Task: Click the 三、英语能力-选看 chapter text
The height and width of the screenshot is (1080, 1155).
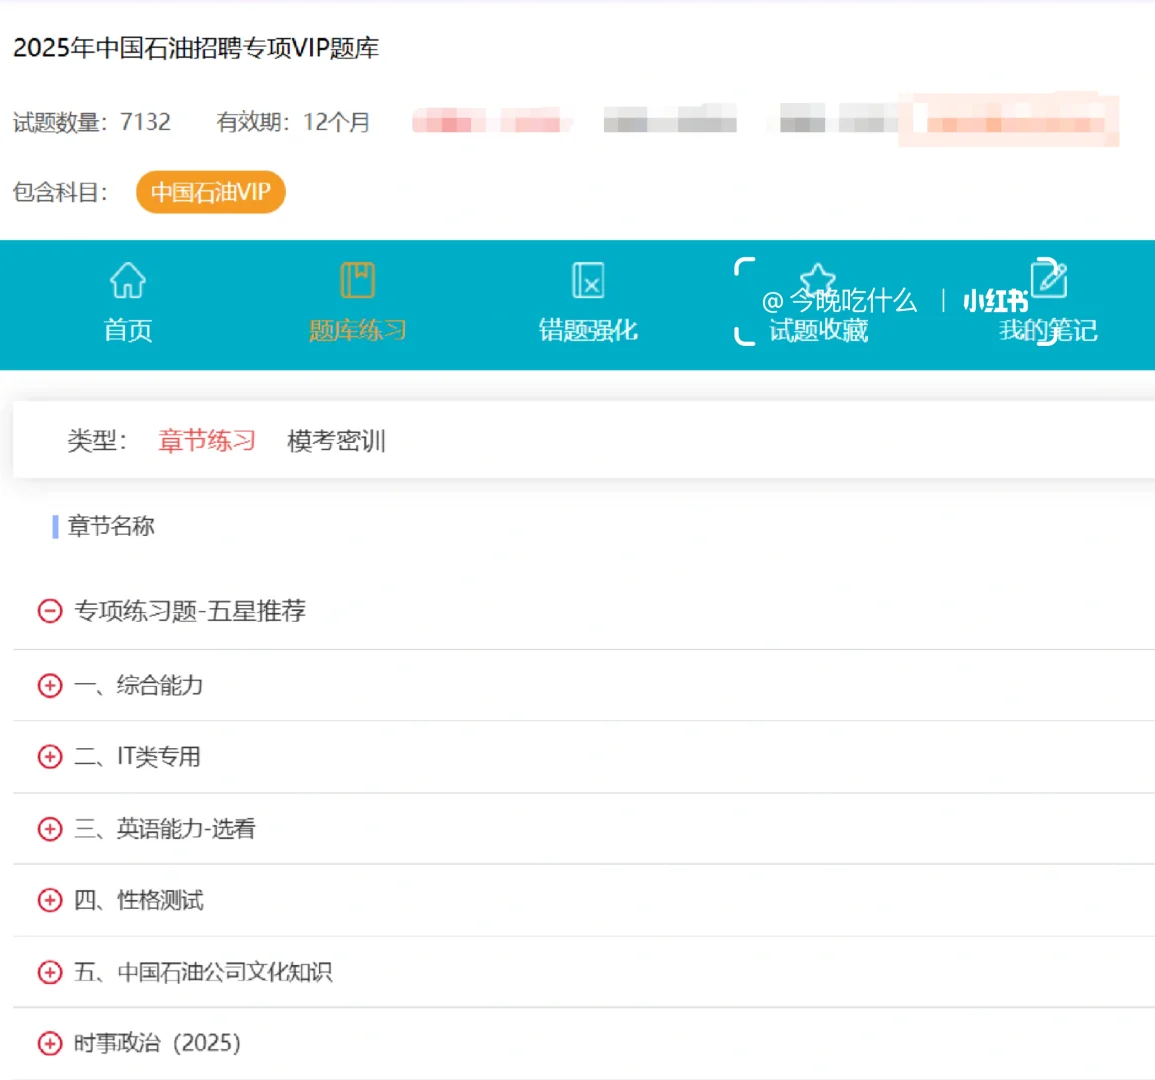Action: coord(164,829)
